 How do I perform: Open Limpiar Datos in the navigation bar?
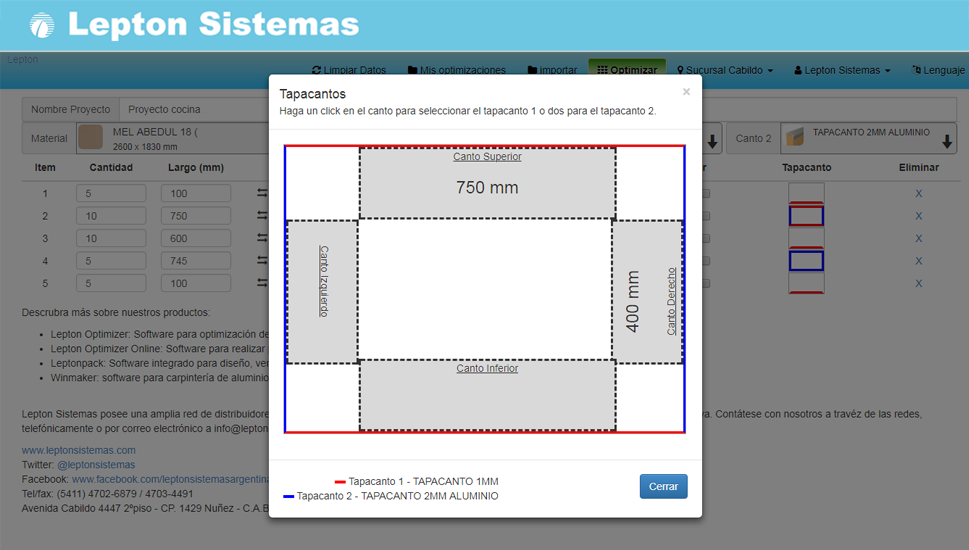(x=349, y=70)
